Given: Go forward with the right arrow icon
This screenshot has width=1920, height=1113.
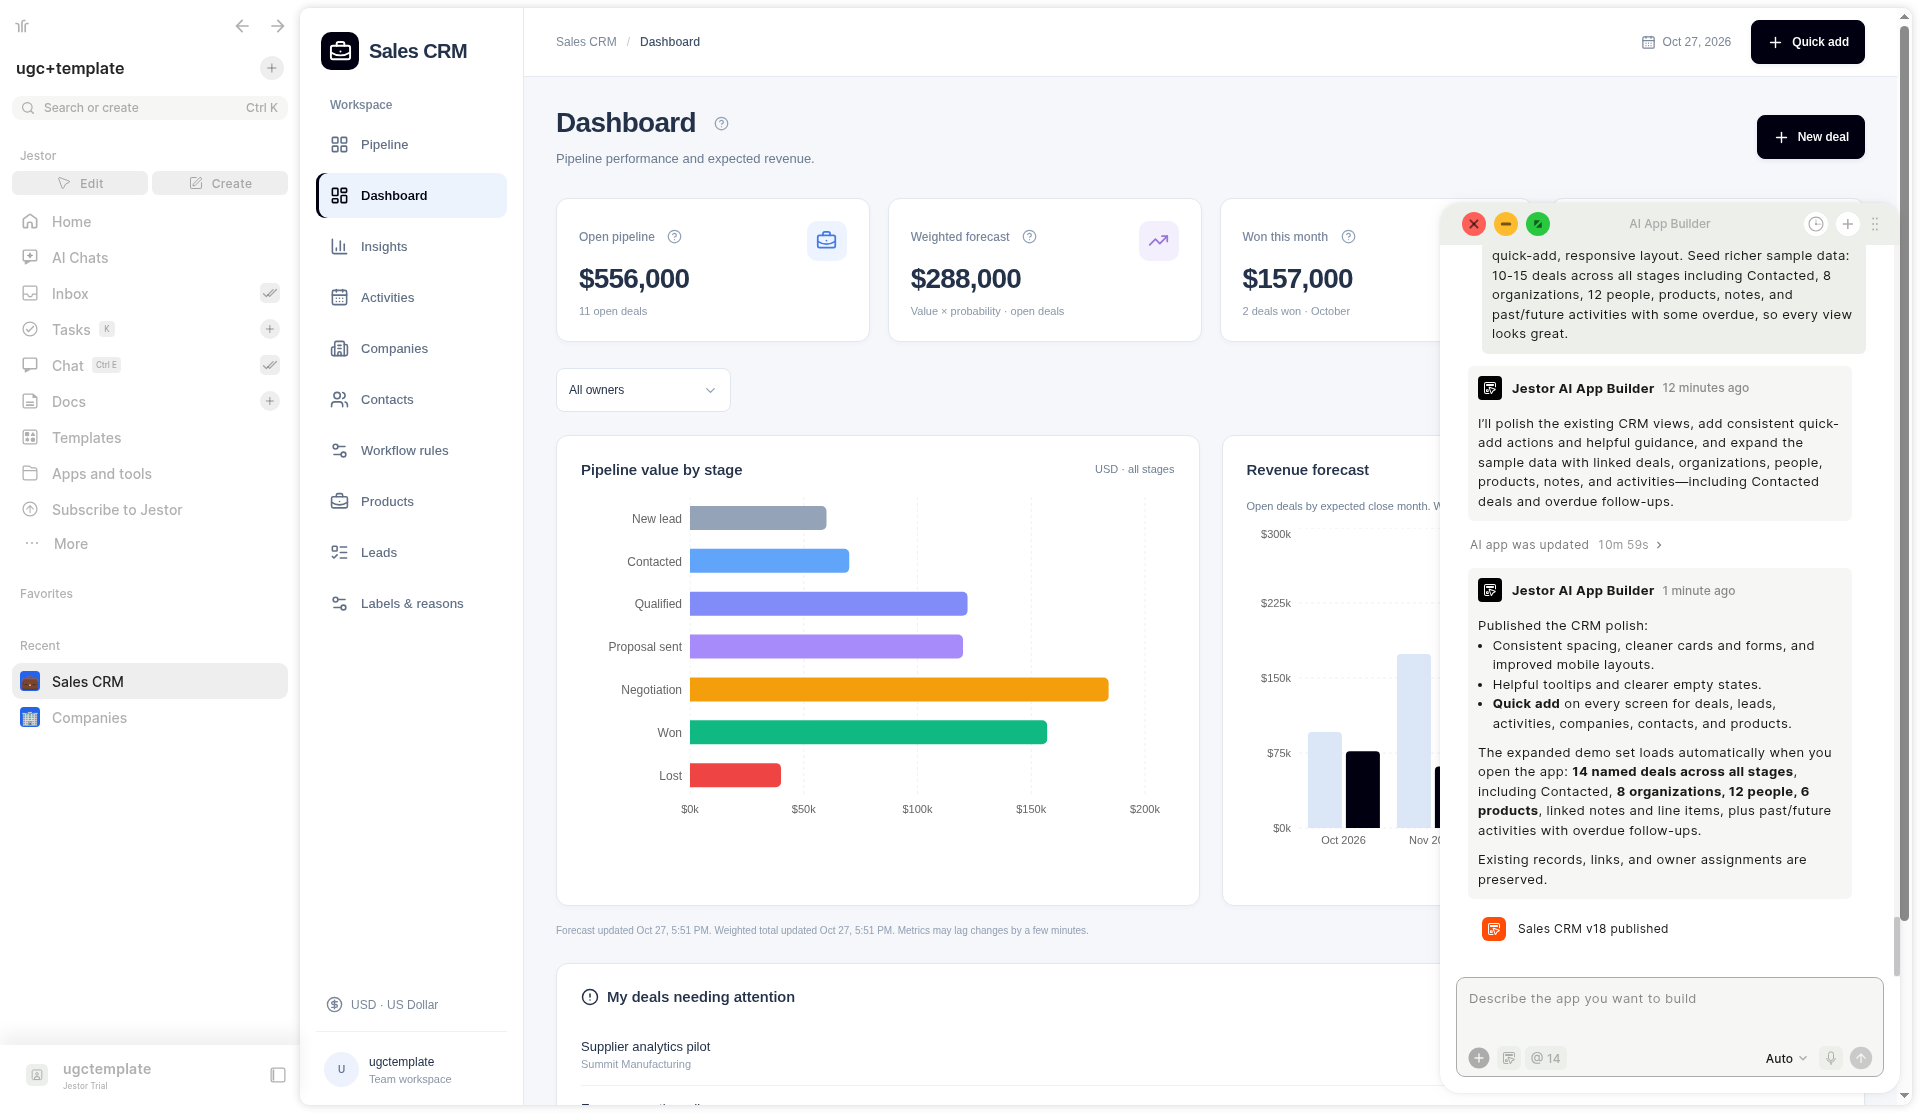Looking at the screenshot, I should [x=278, y=26].
